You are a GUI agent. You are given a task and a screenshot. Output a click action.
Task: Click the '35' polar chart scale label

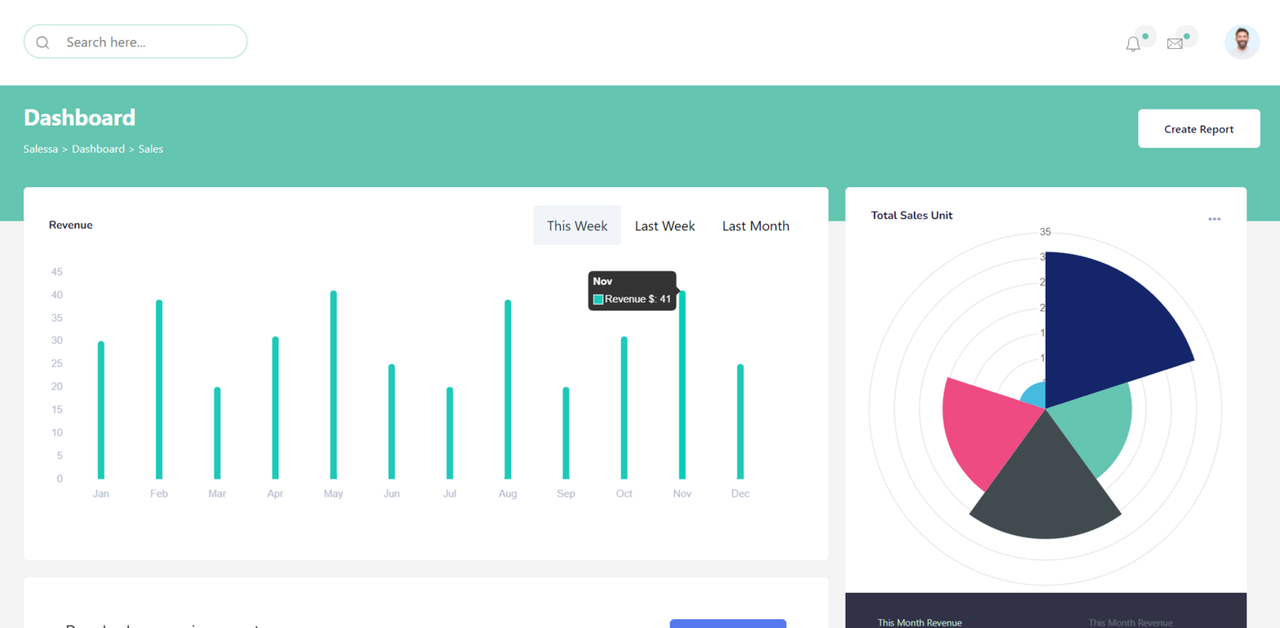tap(1045, 232)
